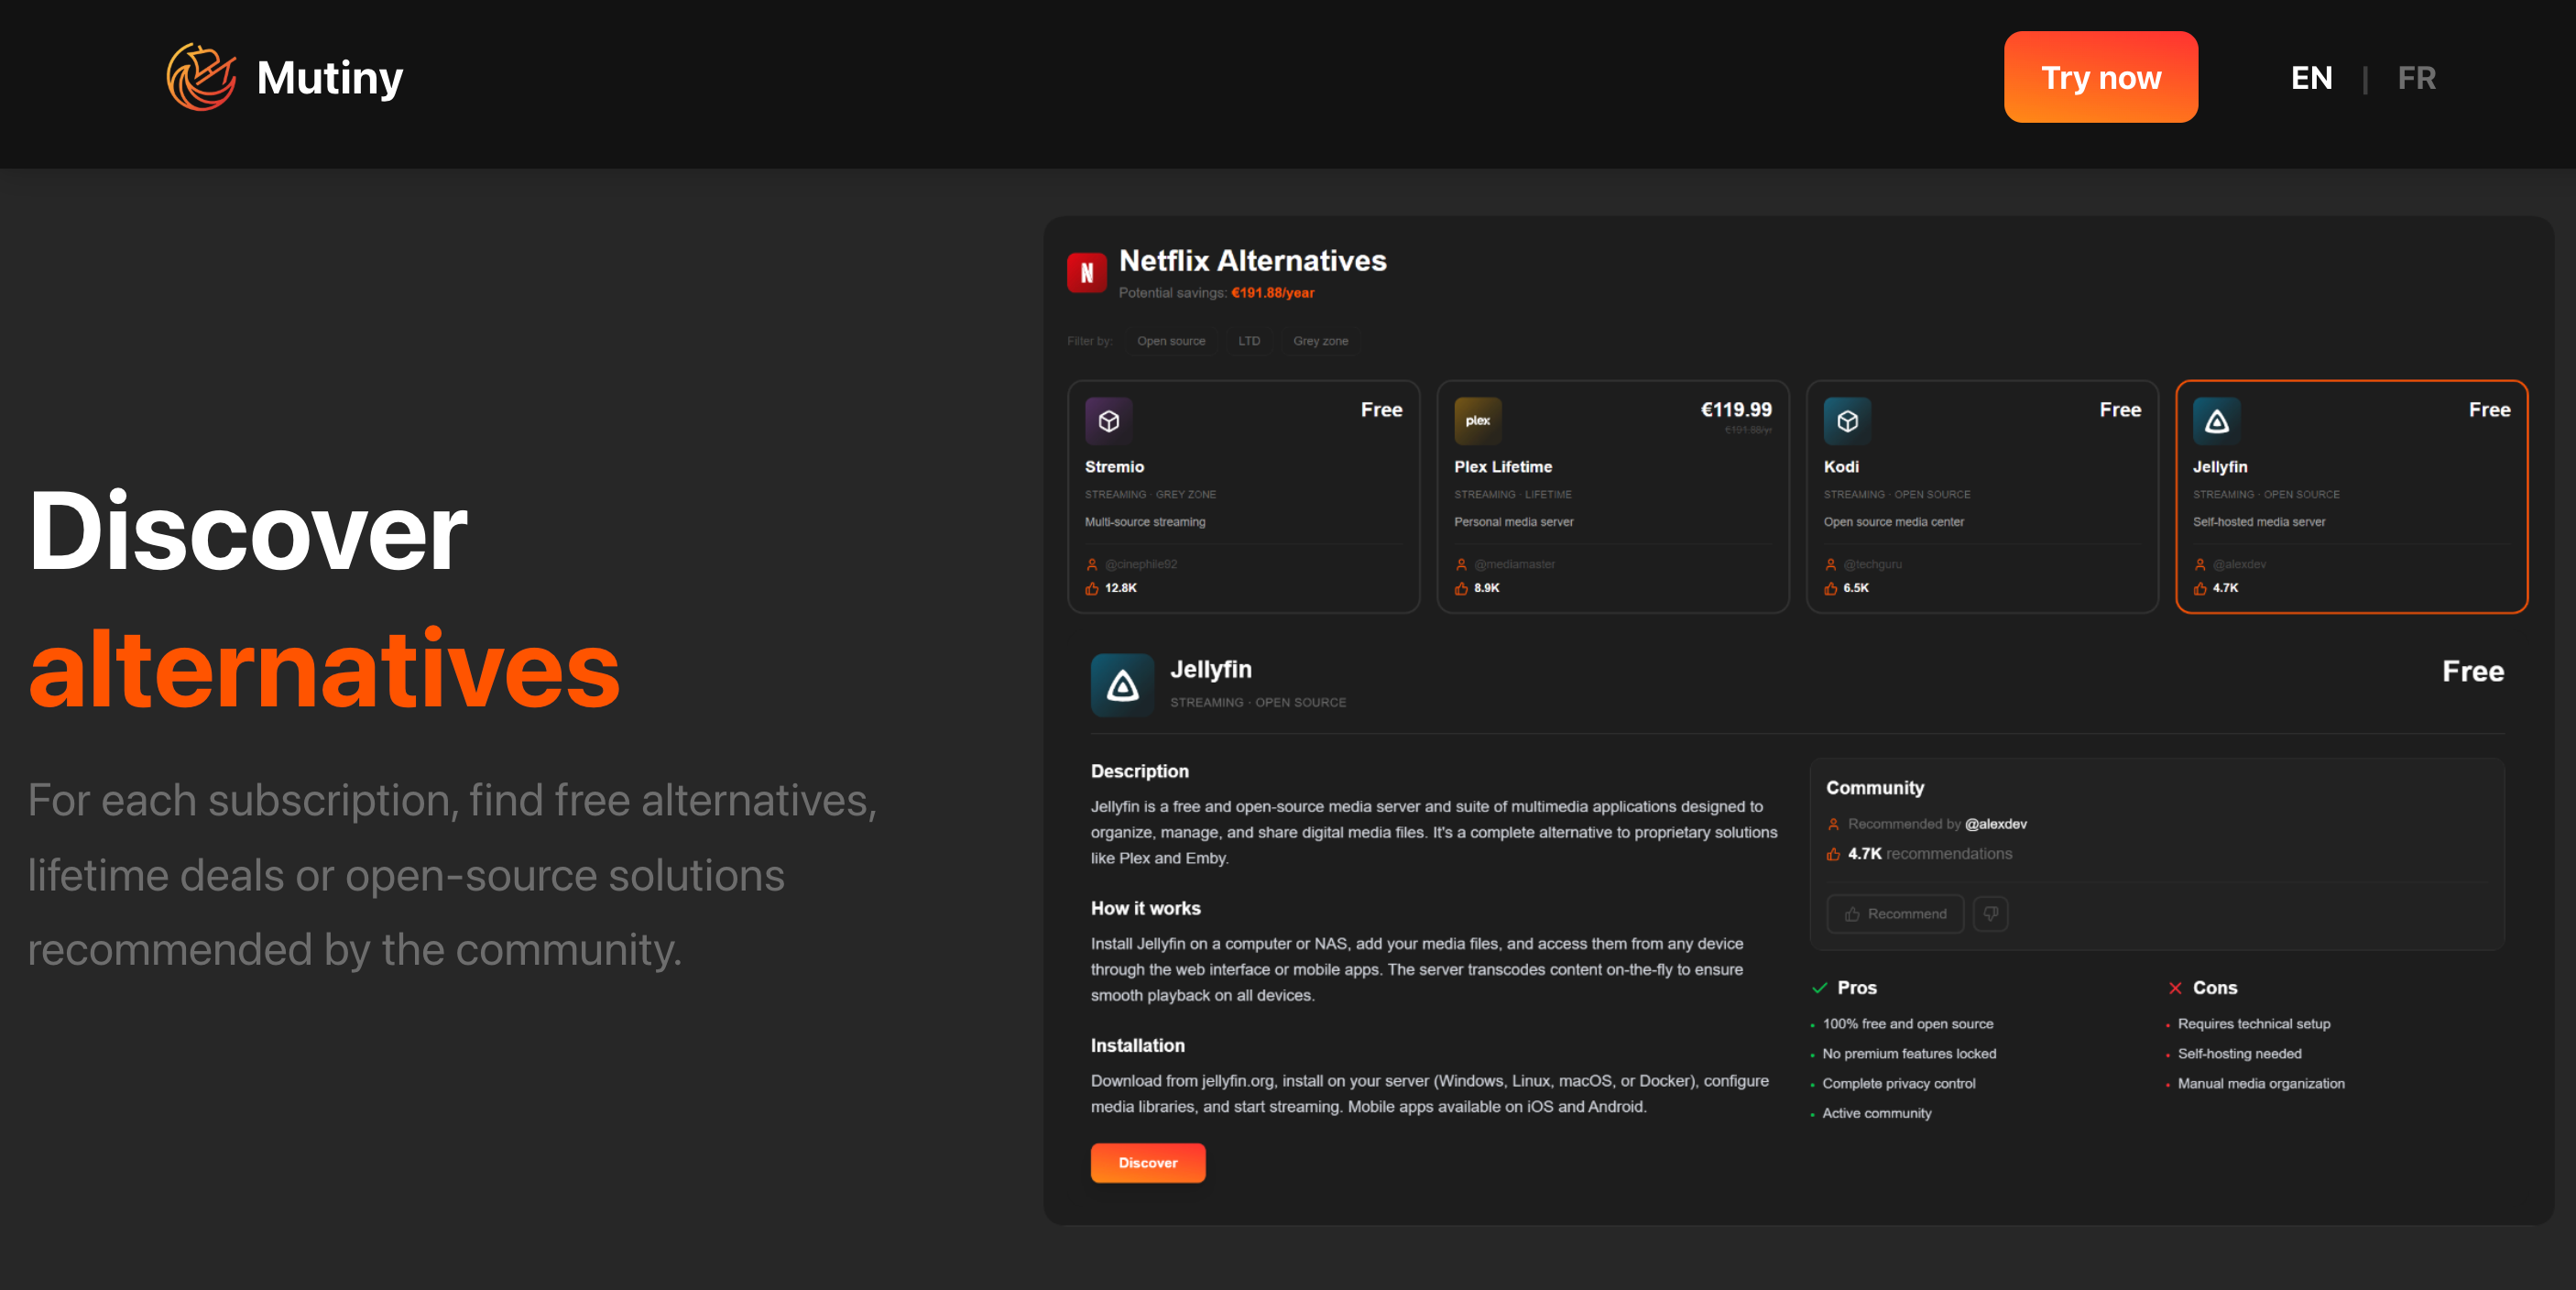Screen dimensions: 2576x1290
Task: Click the Mutiny bird logo icon
Action: click(201, 77)
